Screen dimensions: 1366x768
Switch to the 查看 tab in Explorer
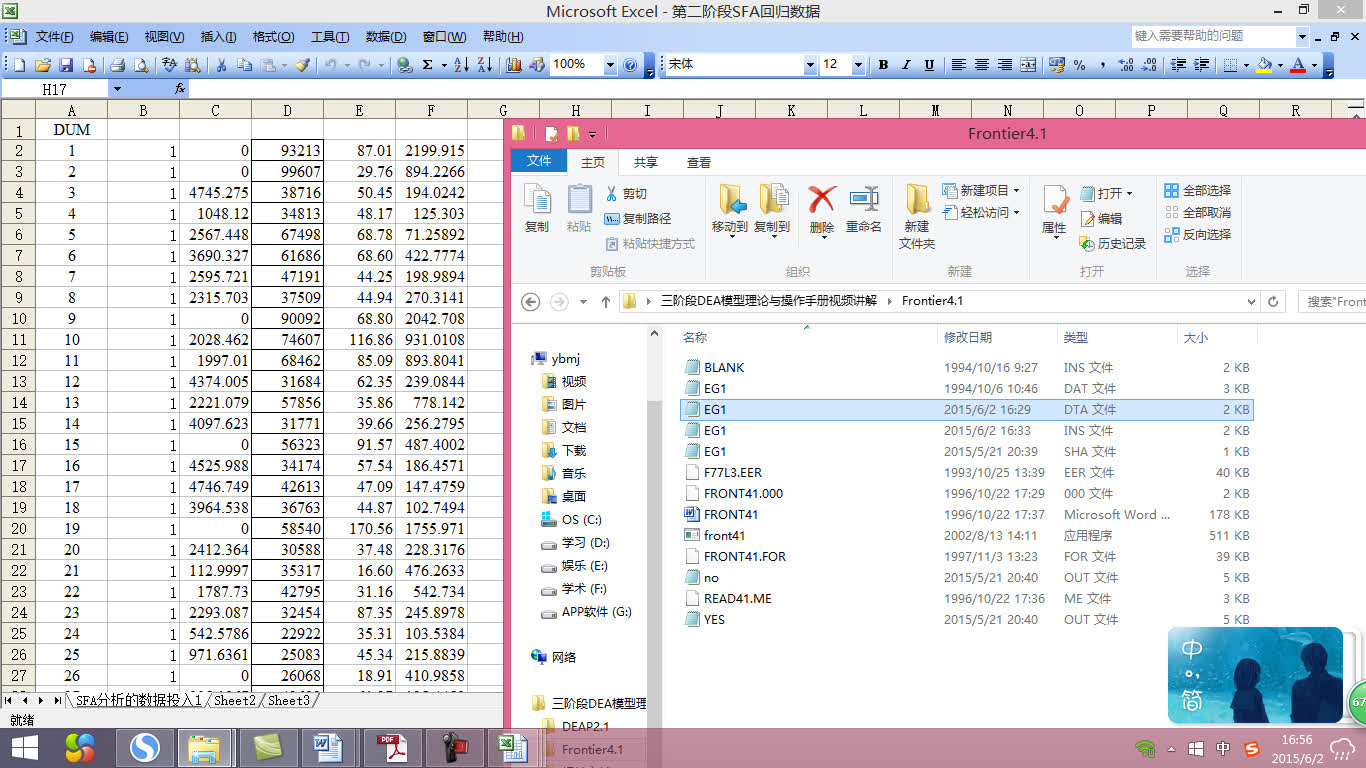point(699,162)
